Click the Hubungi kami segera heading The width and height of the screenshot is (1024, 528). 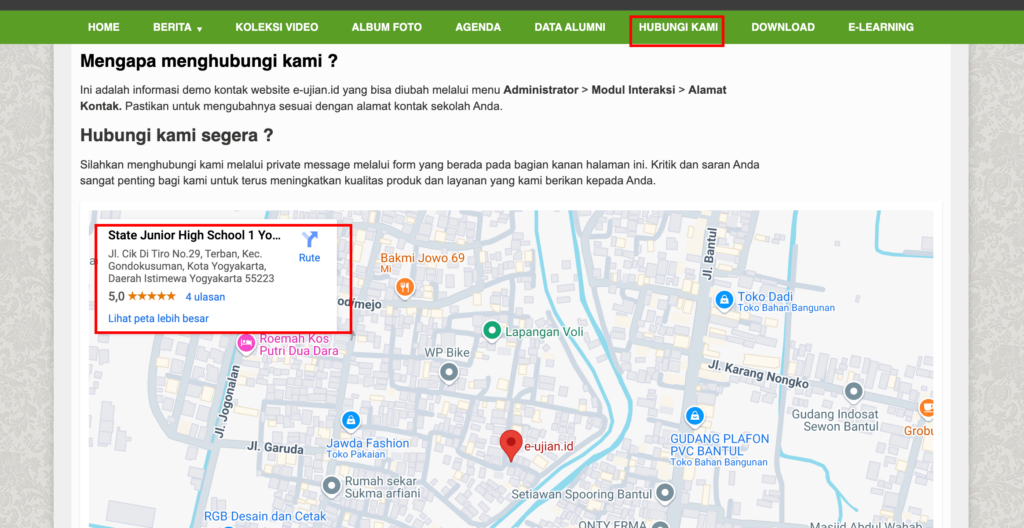coord(176,135)
